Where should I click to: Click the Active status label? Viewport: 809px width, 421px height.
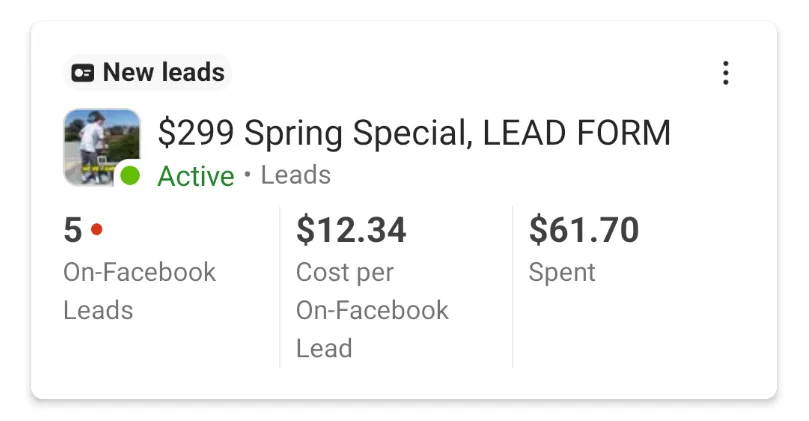196,176
